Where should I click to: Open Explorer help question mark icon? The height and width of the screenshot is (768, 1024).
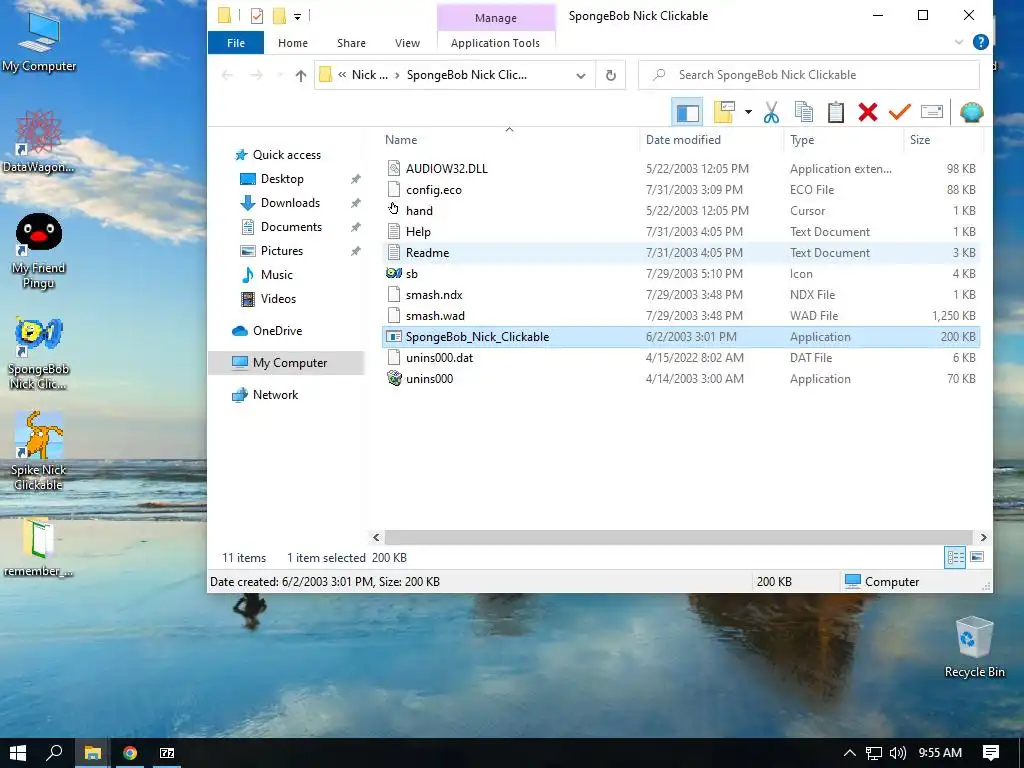tap(980, 42)
